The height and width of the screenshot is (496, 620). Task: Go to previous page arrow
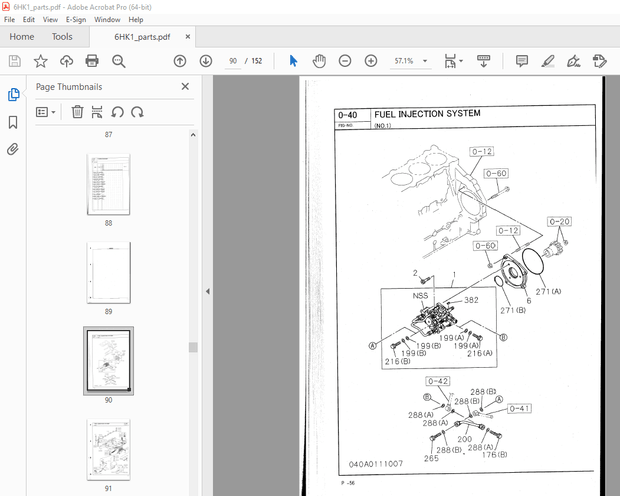click(180, 61)
